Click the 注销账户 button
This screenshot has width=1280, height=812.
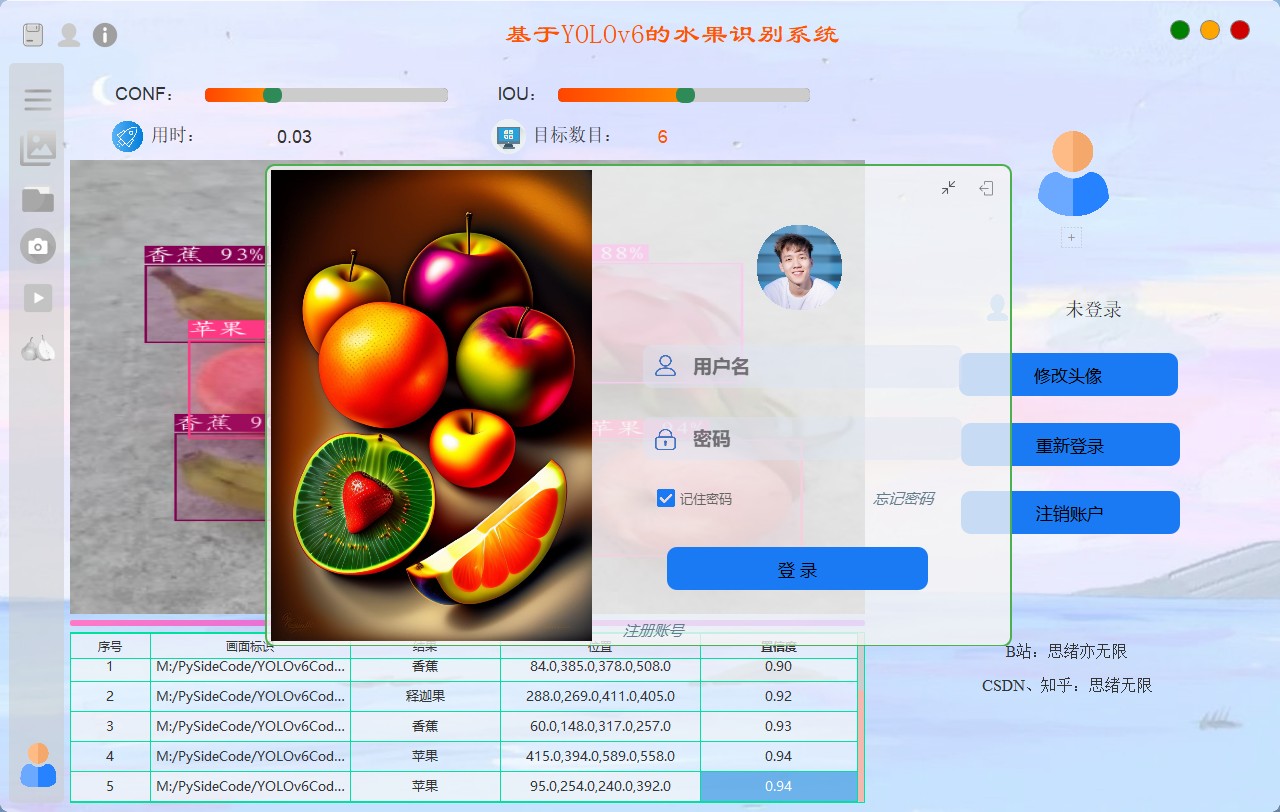click(1070, 513)
